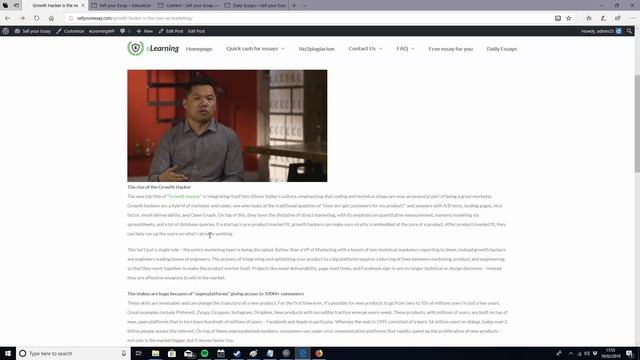Expand Quick cash for essays menu
Image resolution: width=640 pixels, height=360 pixels.
[256, 49]
